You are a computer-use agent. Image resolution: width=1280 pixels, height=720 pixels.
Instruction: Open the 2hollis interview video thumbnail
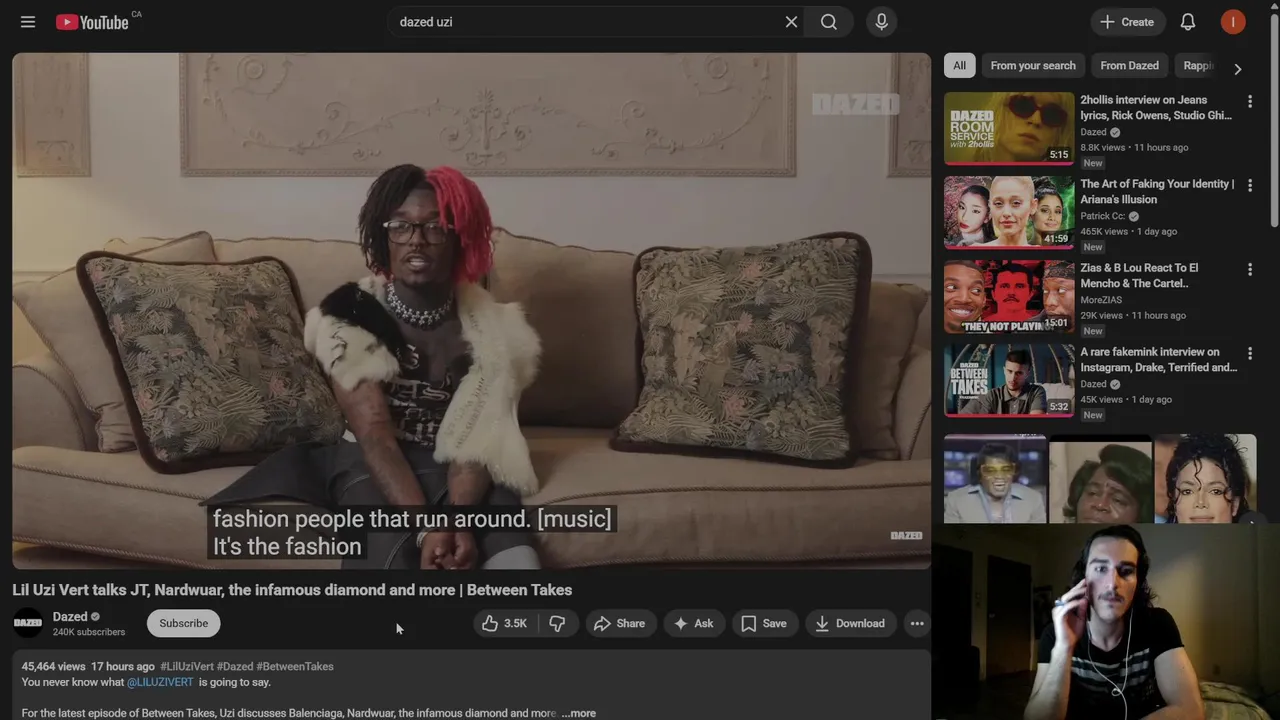1009,128
